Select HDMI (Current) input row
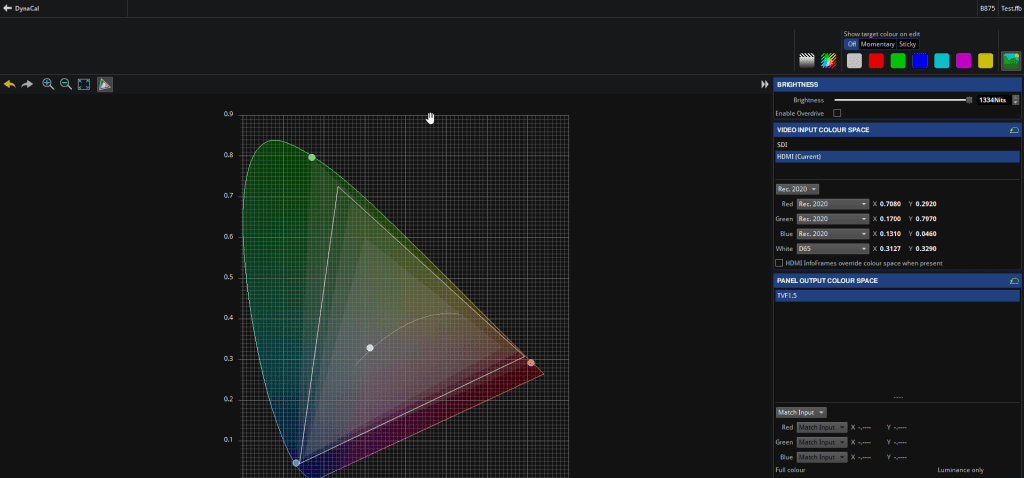This screenshot has width=1024, height=478. tap(897, 157)
